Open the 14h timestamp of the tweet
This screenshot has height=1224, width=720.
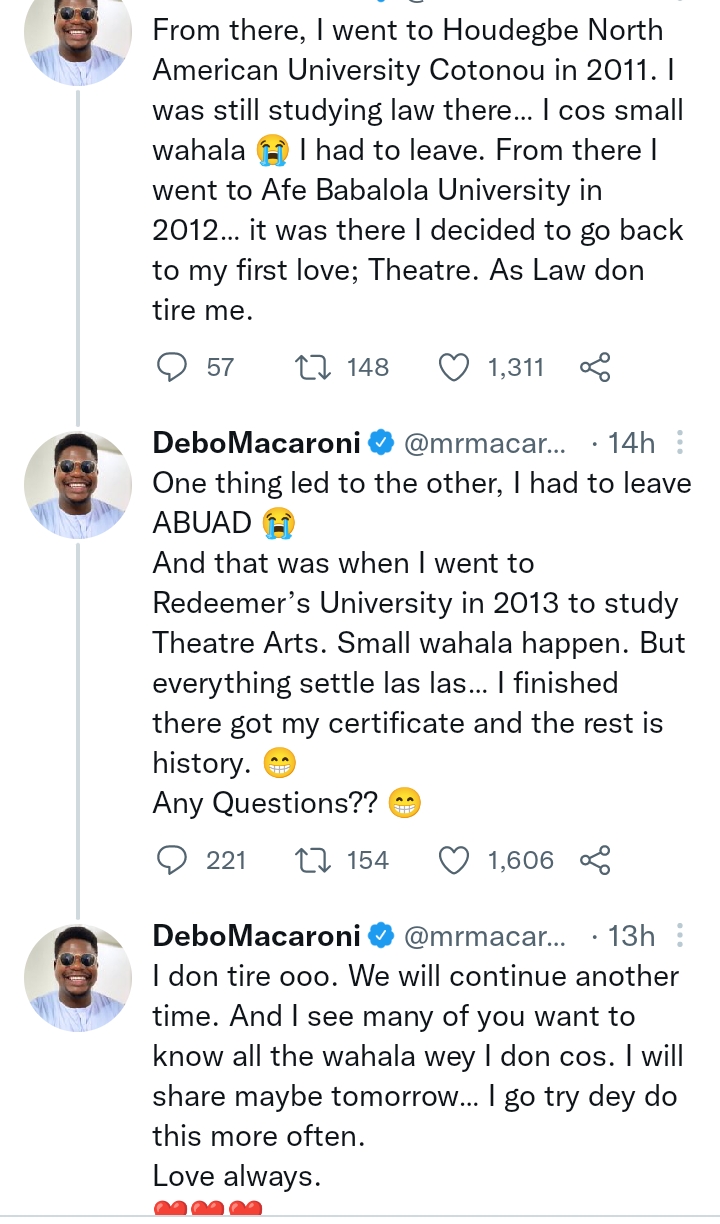630,442
